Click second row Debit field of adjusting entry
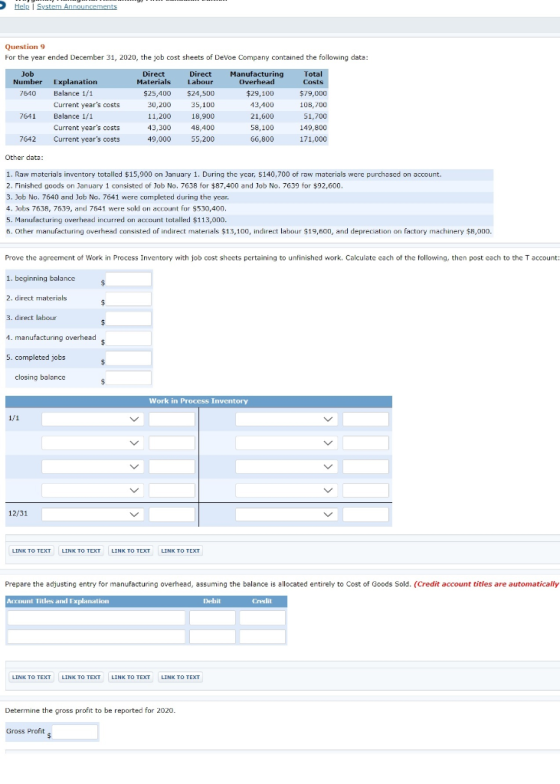The width and height of the screenshot is (560, 784). pyautogui.click(x=212, y=636)
